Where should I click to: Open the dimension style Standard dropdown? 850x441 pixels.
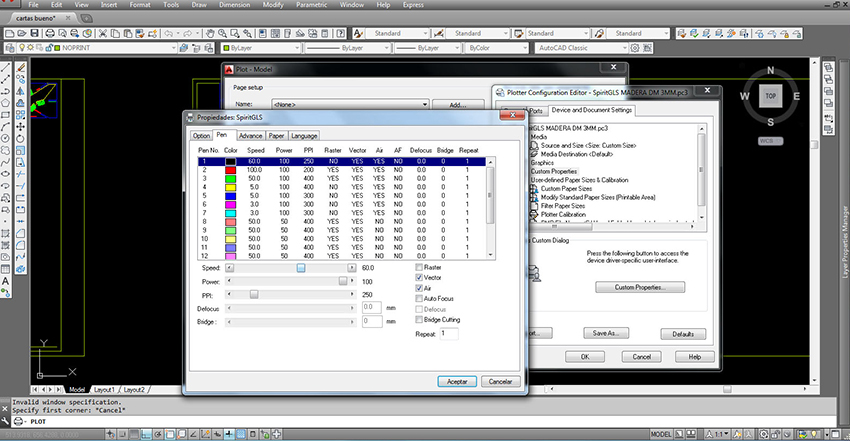[x=505, y=34]
